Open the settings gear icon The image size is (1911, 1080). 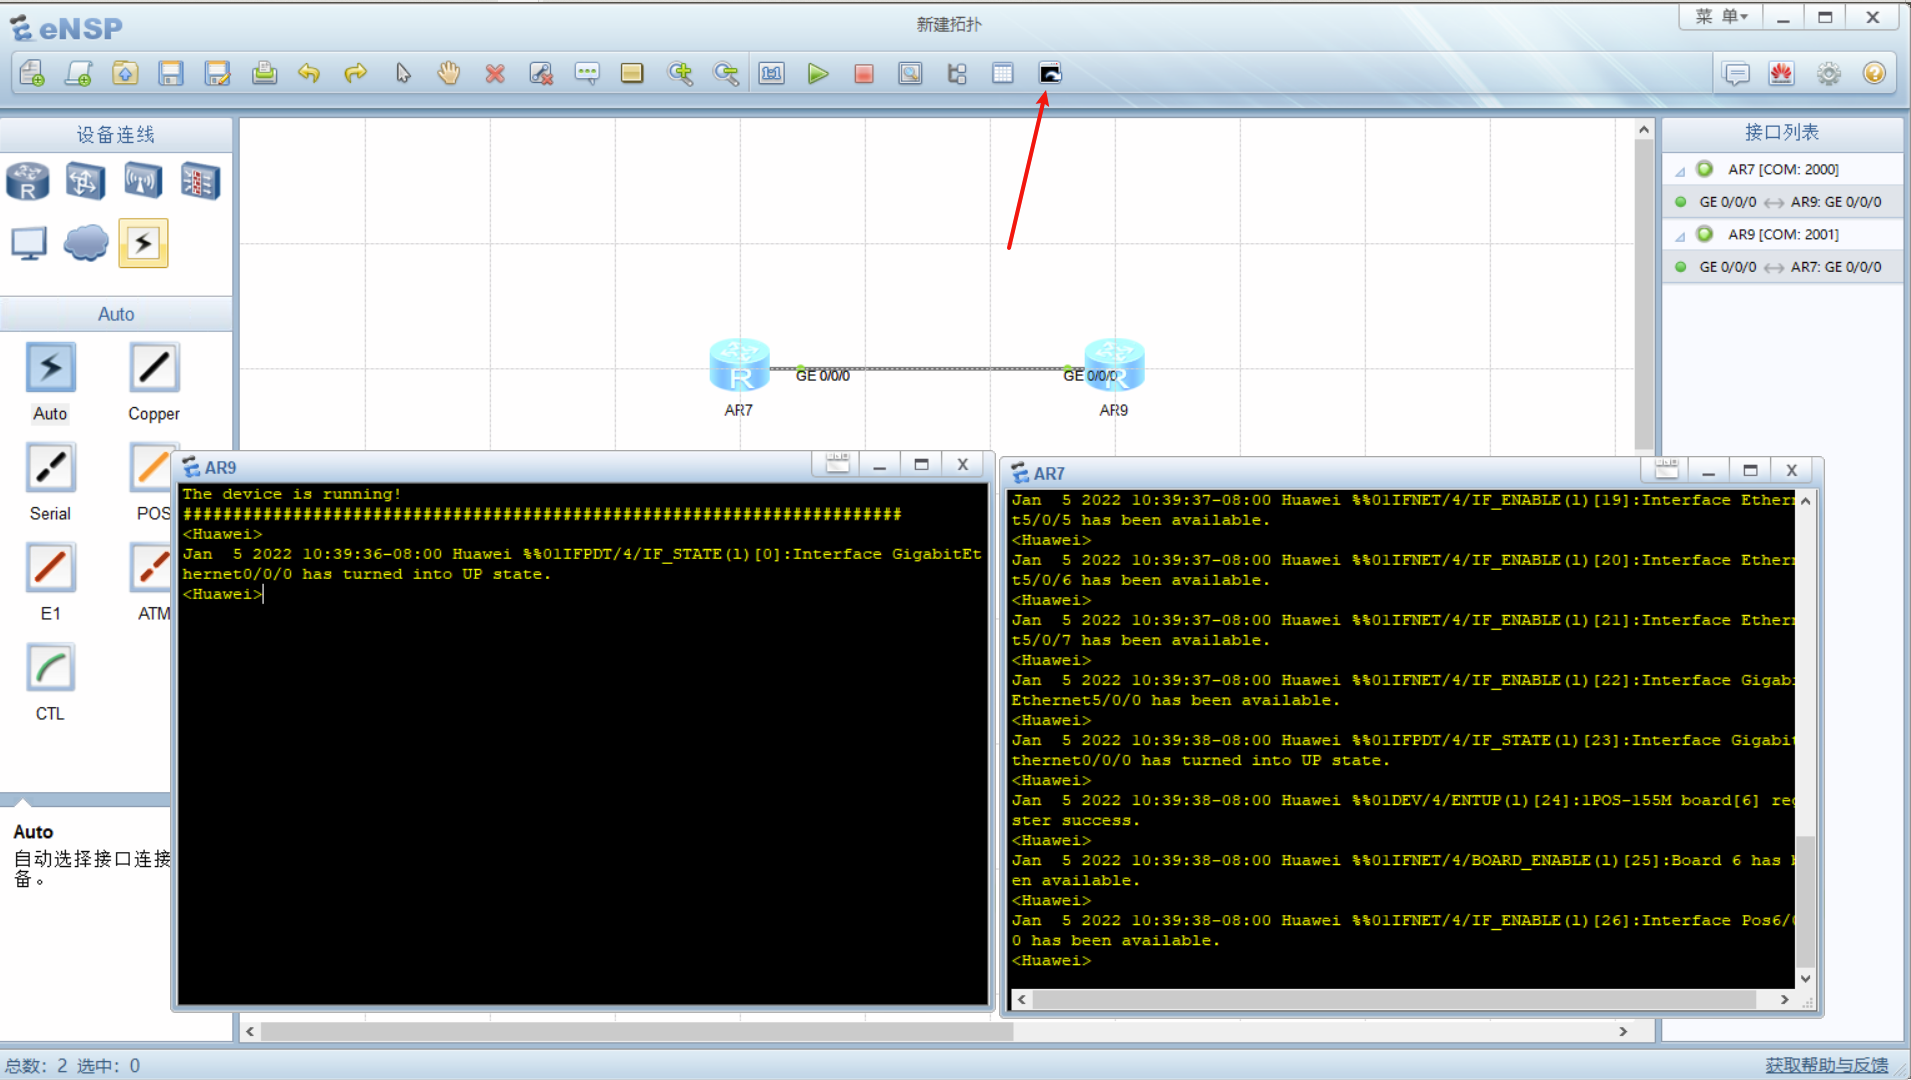tap(1829, 73)
